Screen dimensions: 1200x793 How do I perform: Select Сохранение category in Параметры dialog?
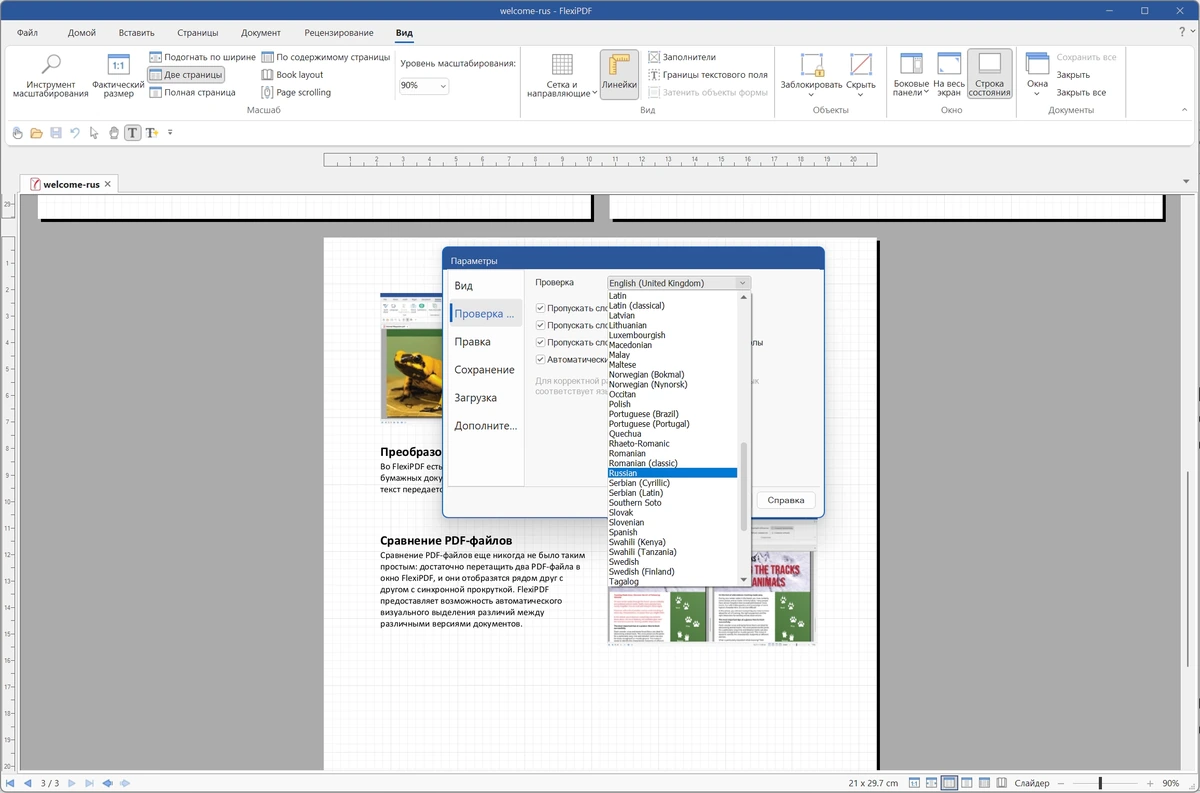[x=484, y=370]
